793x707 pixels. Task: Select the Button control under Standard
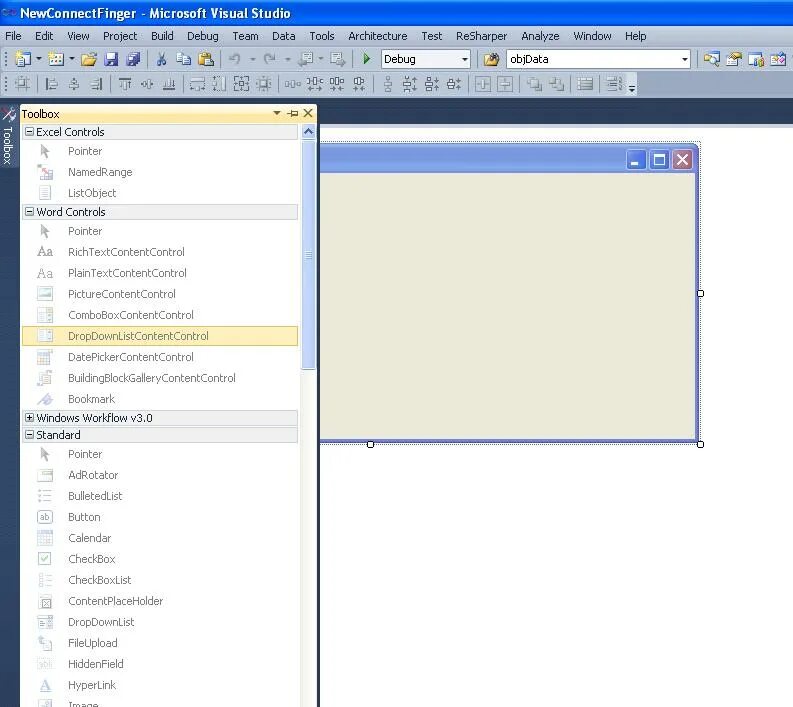coord(160,517)
